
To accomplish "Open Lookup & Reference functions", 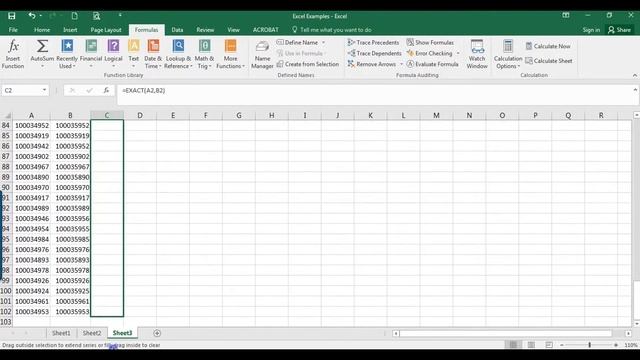I will 178,54.
